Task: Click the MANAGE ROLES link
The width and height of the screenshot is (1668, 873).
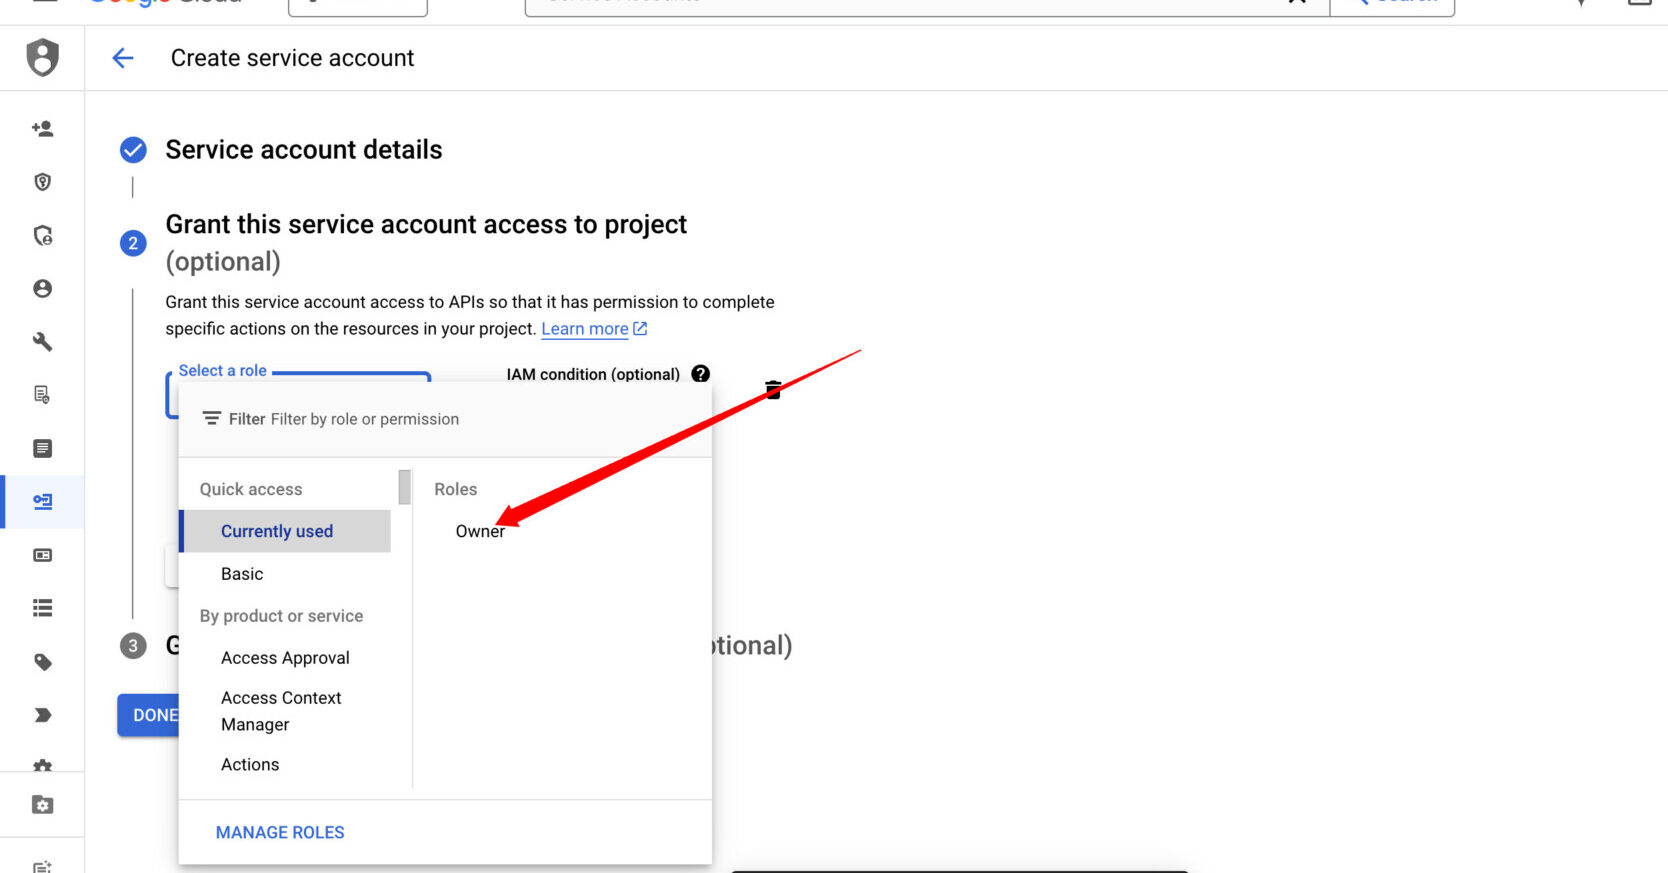Action: [280, 832]
